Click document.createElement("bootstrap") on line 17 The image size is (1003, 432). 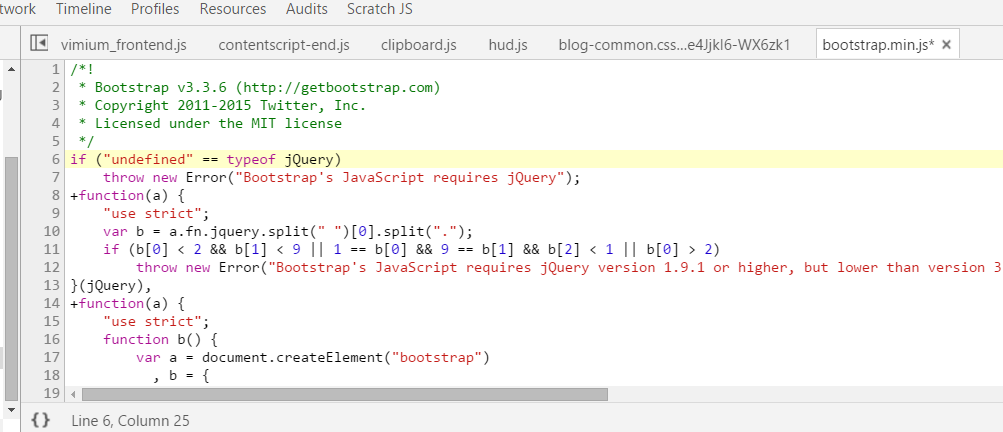345,356
